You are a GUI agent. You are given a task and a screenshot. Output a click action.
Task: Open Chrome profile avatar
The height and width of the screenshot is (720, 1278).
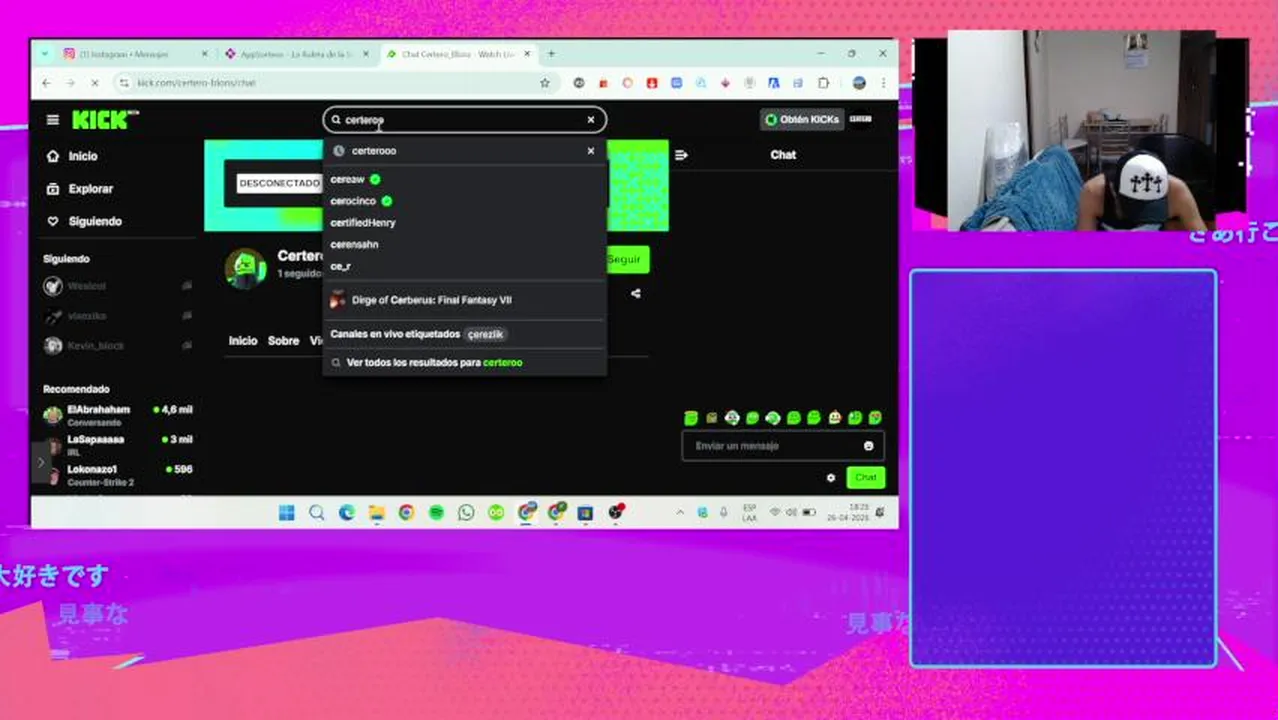point(859,83)
